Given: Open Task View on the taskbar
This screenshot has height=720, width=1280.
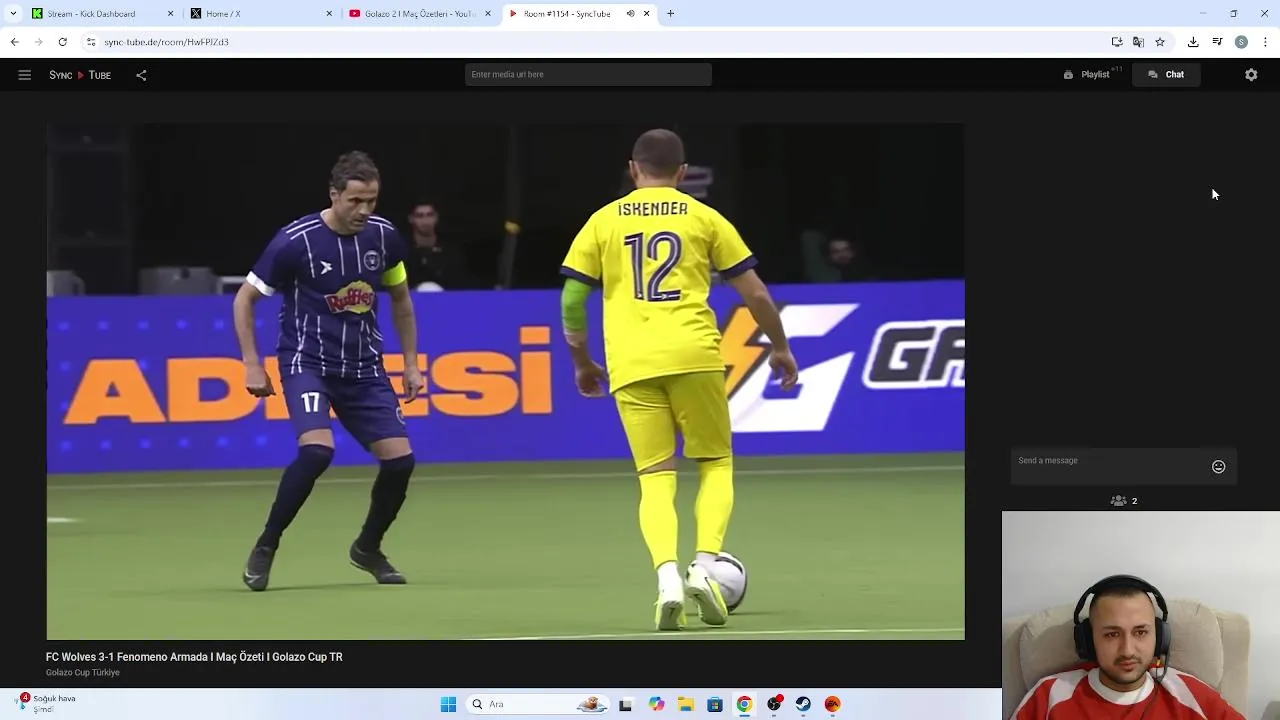Looking at the screenshot, I should click(x=626, y=704).
